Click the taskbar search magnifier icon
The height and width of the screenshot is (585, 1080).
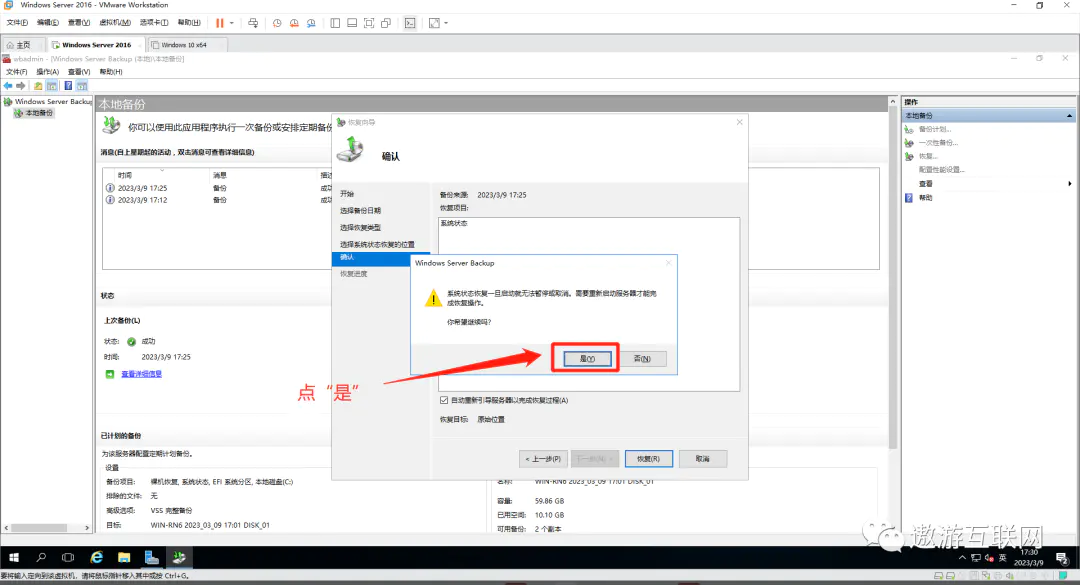tap(41, 557)
